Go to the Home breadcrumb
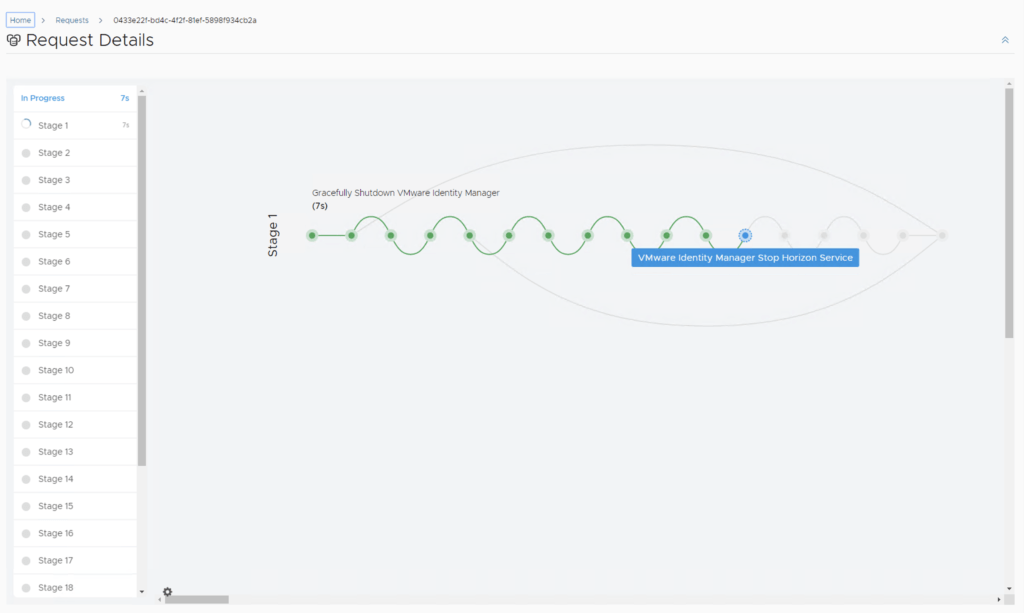 point(21,20)
